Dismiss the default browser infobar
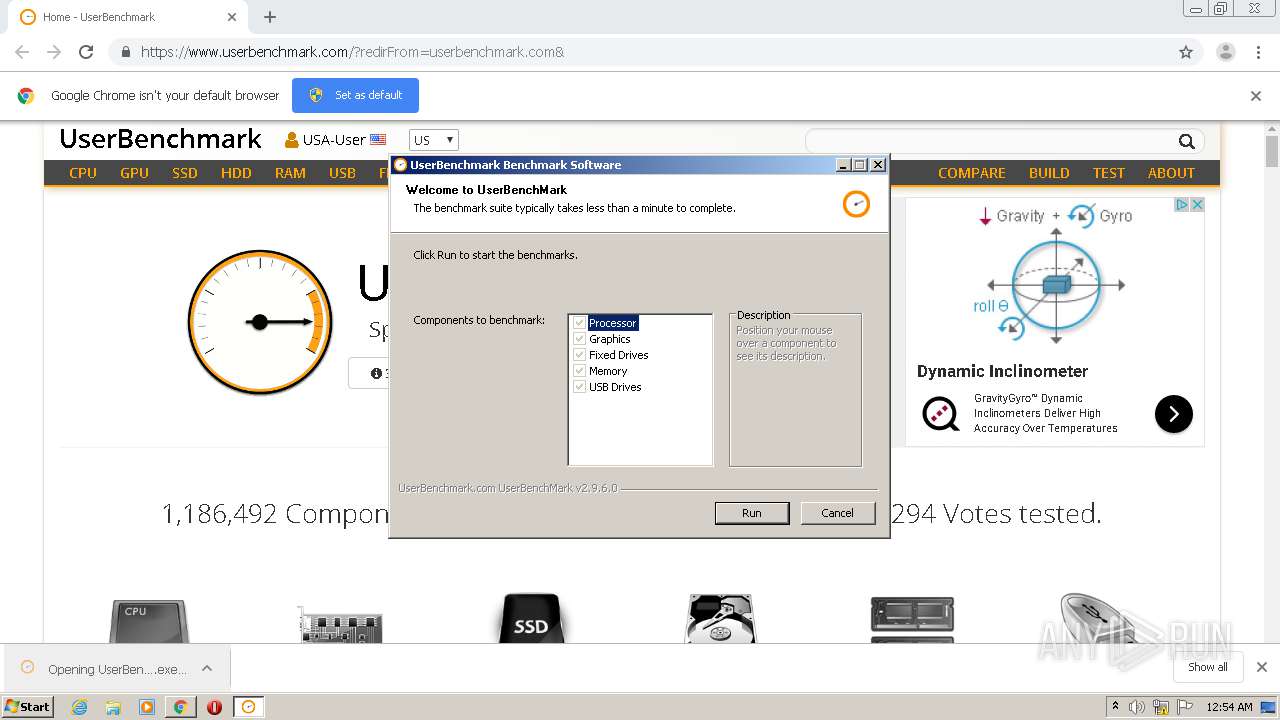 tap(1256, 96)
